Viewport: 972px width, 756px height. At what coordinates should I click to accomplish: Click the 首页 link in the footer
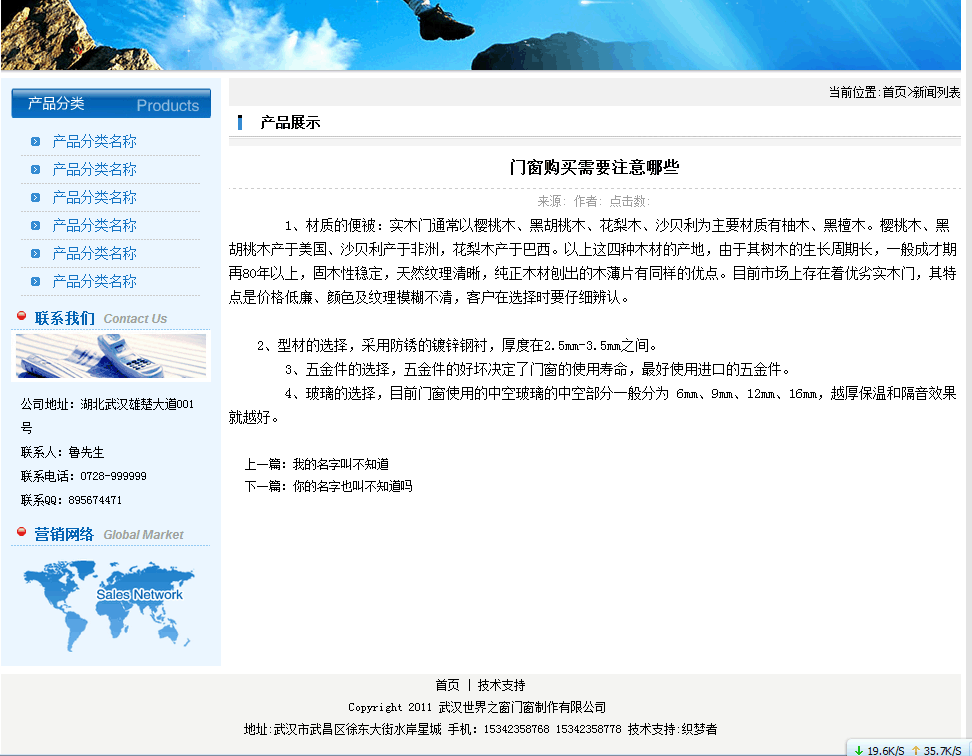[x=447, y=685]
